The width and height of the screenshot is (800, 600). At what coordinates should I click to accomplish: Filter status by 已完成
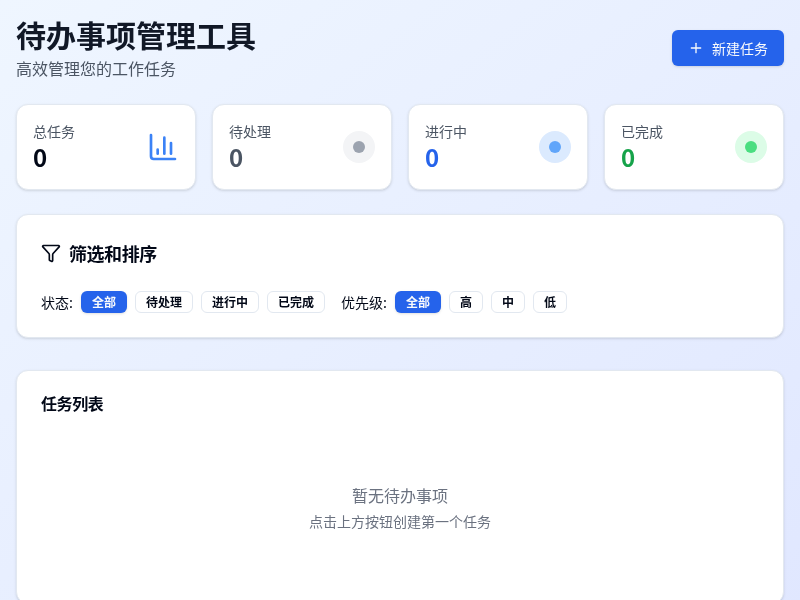click(x=296, y=302)
